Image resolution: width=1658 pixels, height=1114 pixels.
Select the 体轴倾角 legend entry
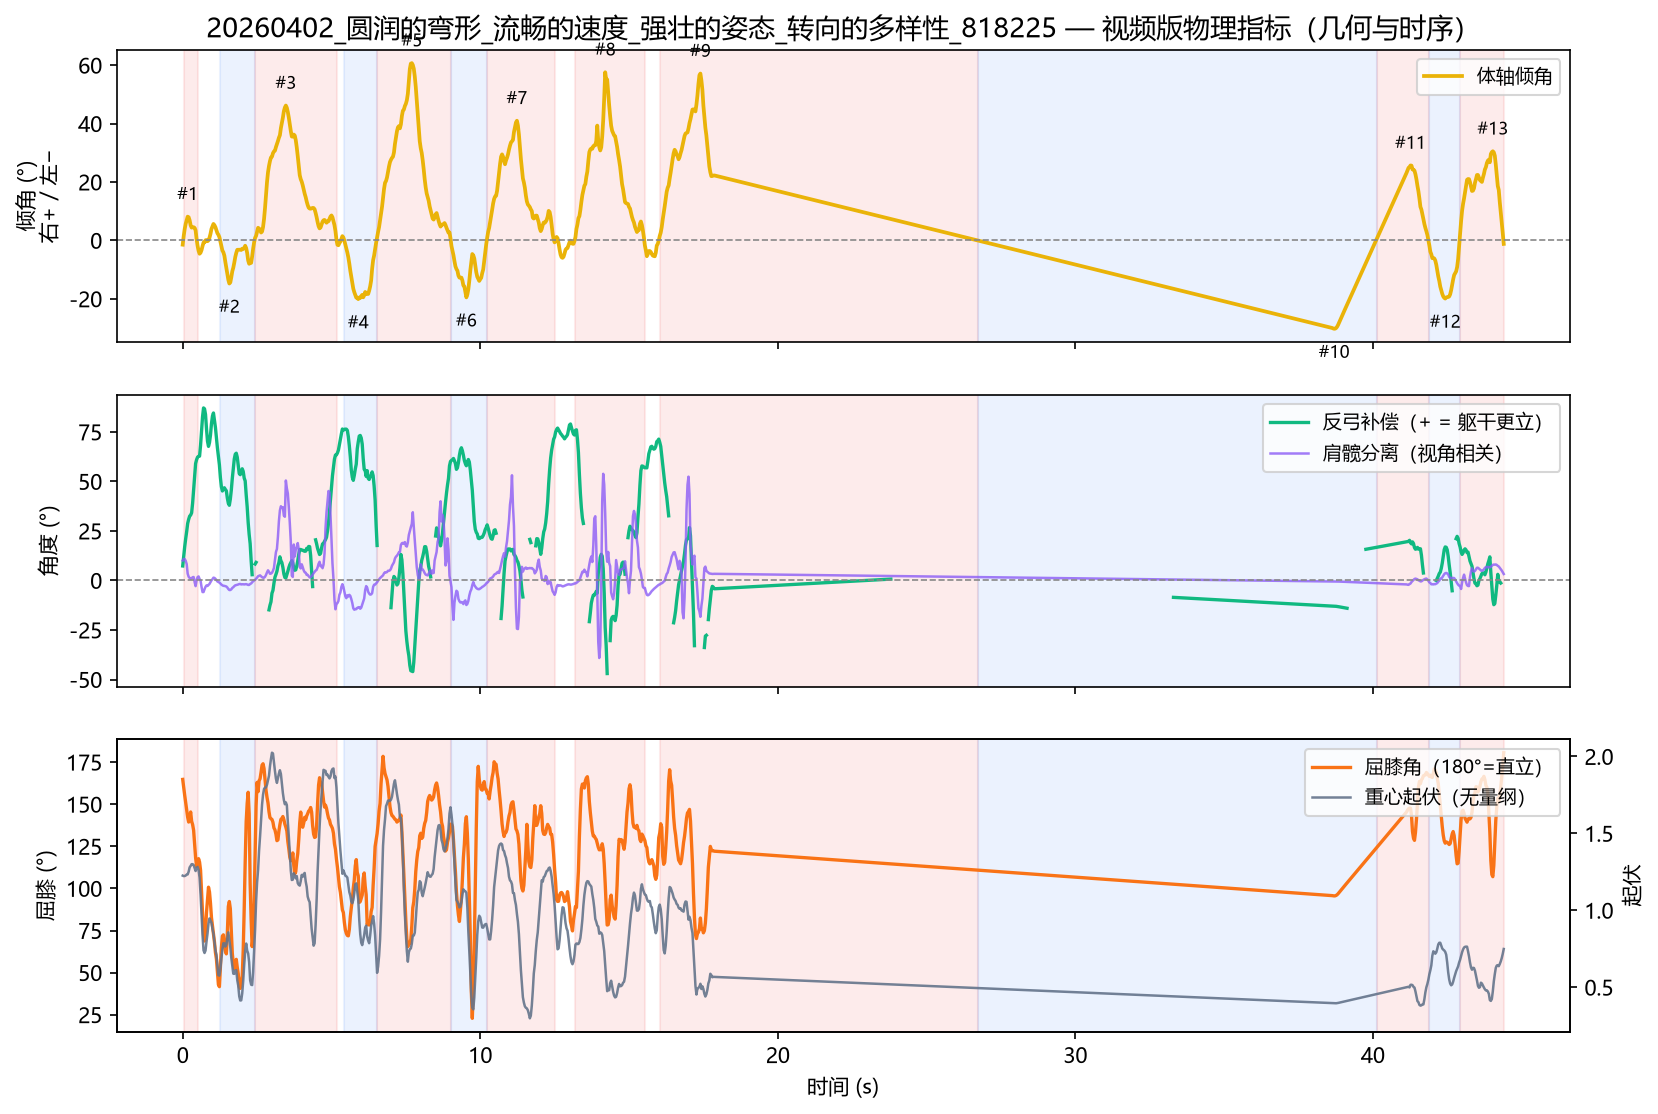pyautogui.click(x=1488, y=76)
